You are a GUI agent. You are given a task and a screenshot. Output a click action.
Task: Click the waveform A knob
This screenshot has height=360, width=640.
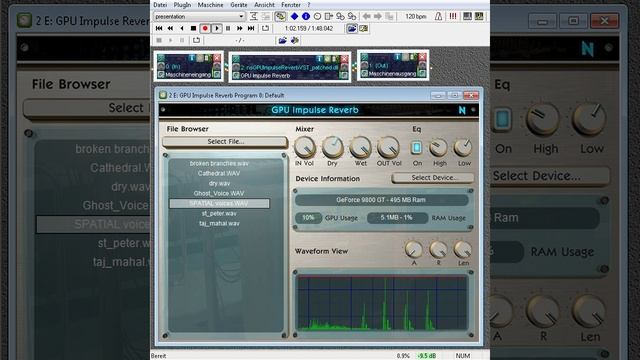[x=413, y=249]
